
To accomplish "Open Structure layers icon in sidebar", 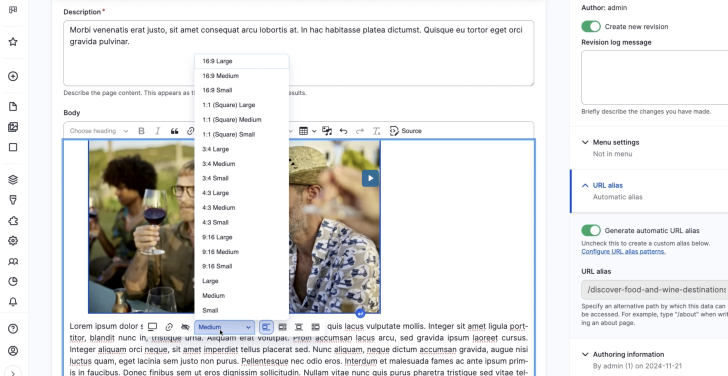I will (13, 180).
